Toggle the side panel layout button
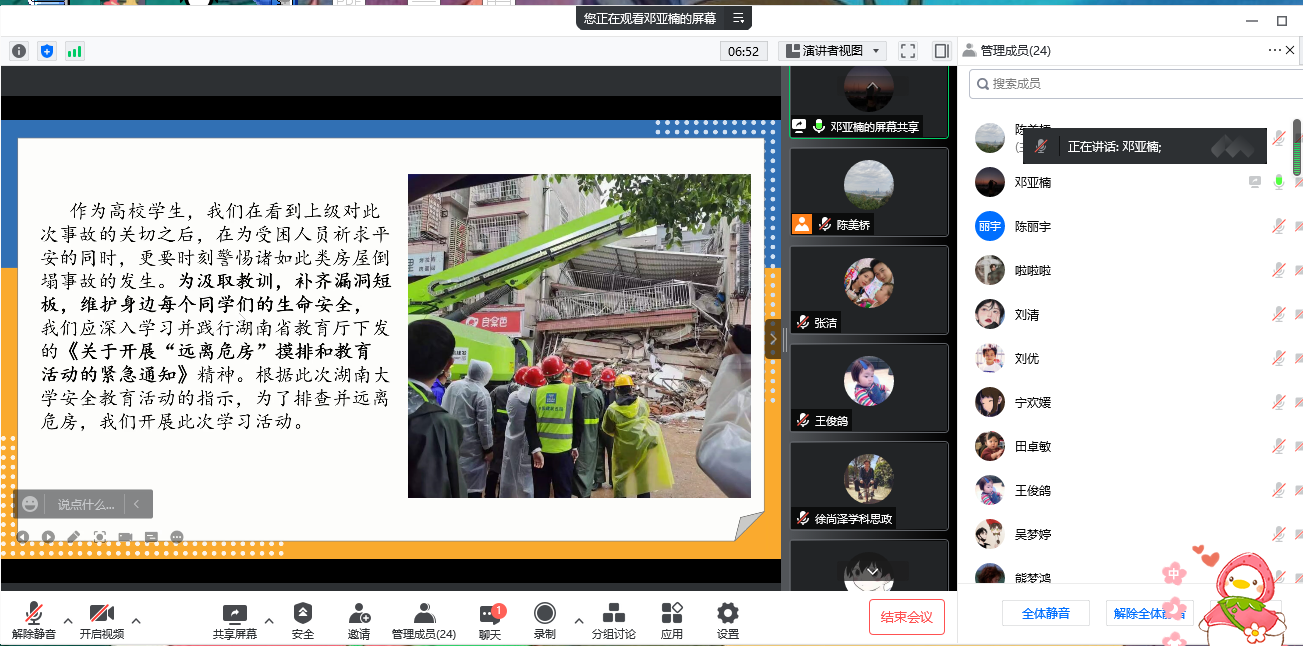 click(x=941, y=51)
